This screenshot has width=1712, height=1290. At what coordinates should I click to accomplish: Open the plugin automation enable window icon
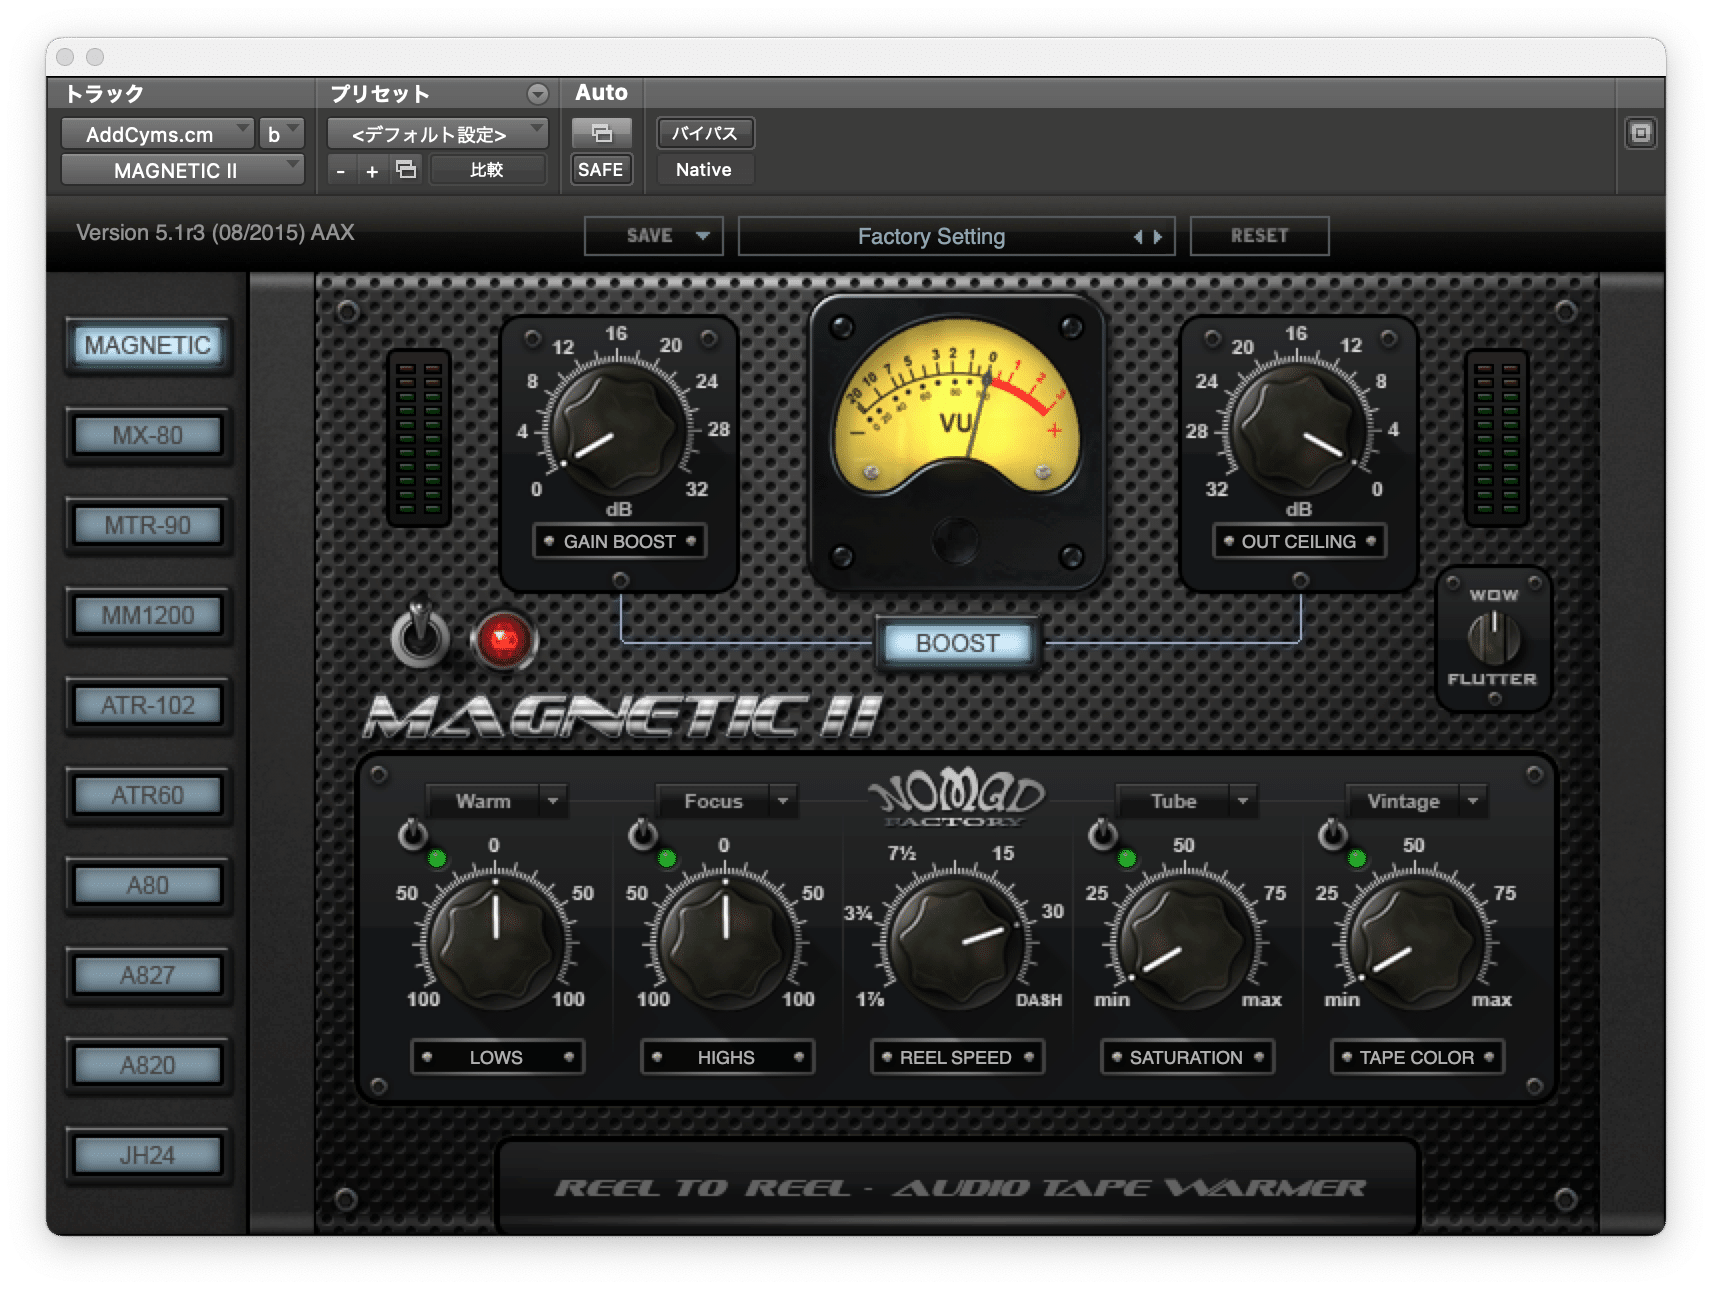pyautogui.click(x=601, y=132)
